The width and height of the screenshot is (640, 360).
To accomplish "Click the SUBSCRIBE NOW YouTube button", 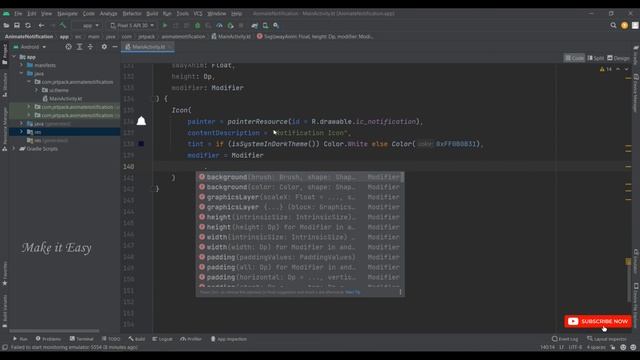I will point(598,321).
